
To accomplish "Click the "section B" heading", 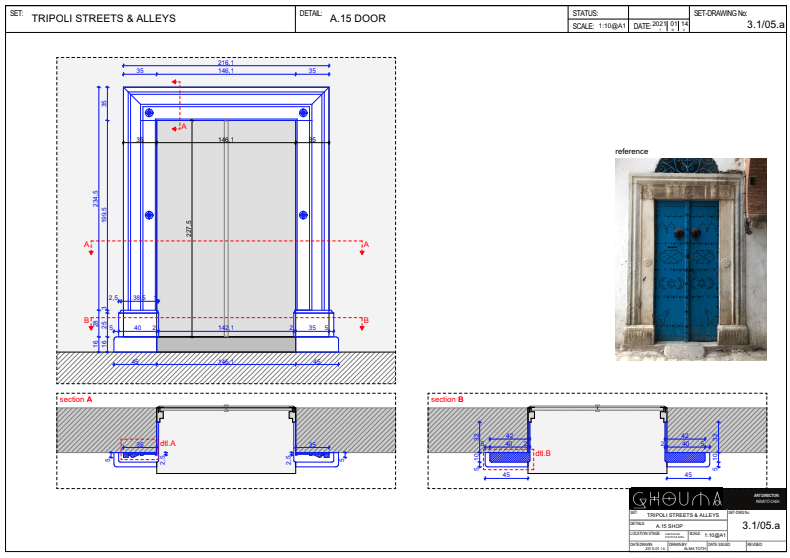I will (447, 399).
